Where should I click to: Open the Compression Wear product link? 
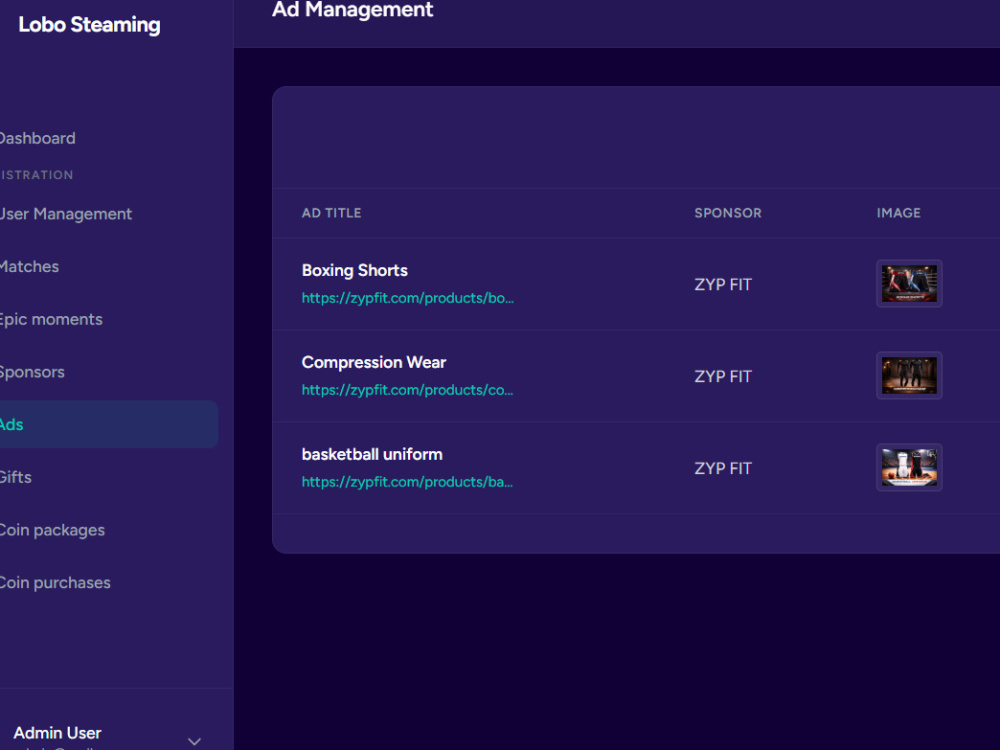(x=408, y=390)
